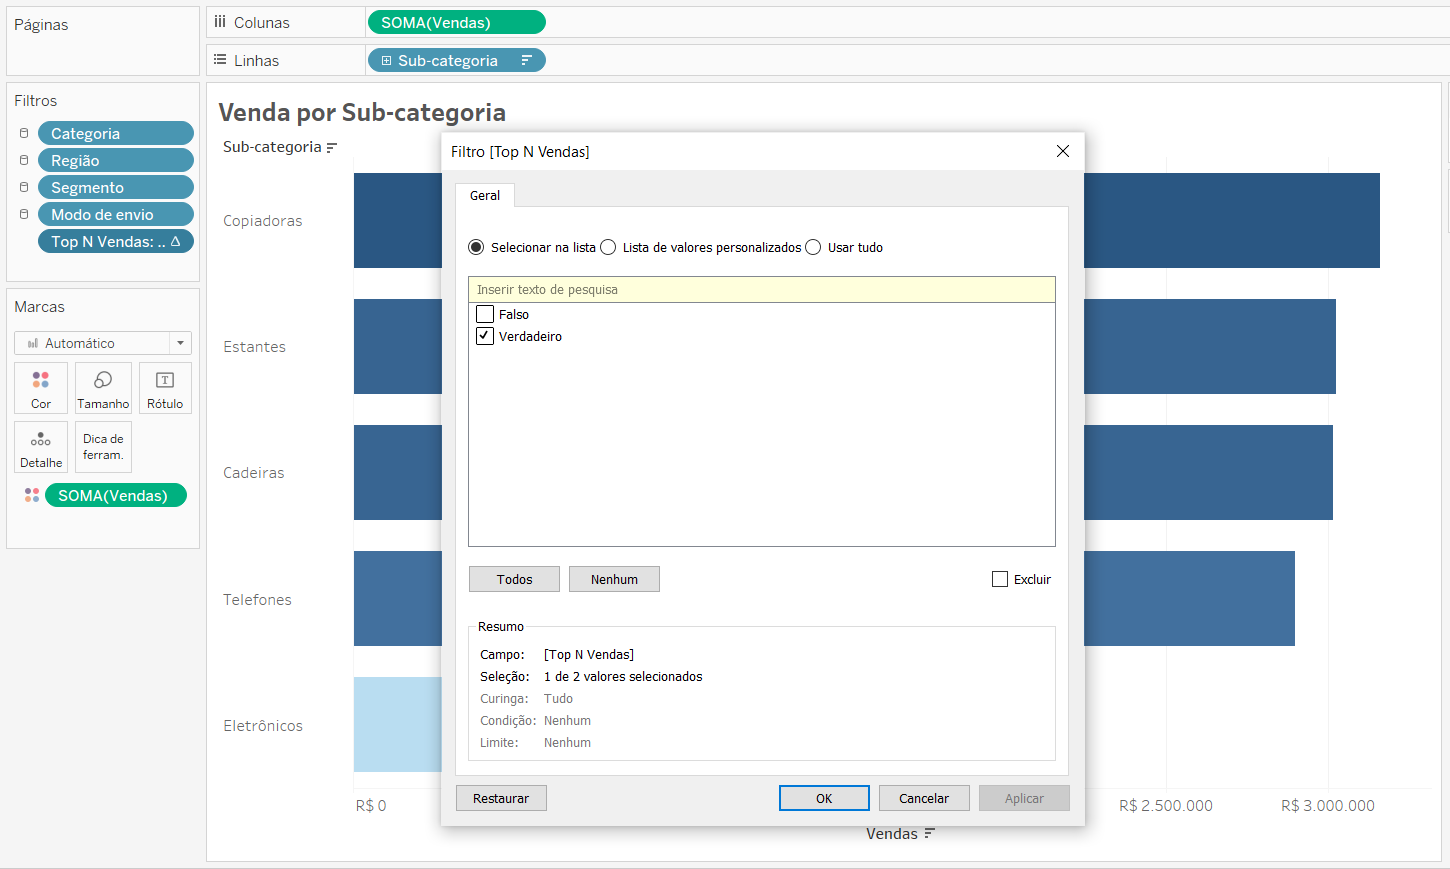Viewport: 1450px width, 869px height.
Task: Select the Região filter pill
Action: (x=116, y=160)
